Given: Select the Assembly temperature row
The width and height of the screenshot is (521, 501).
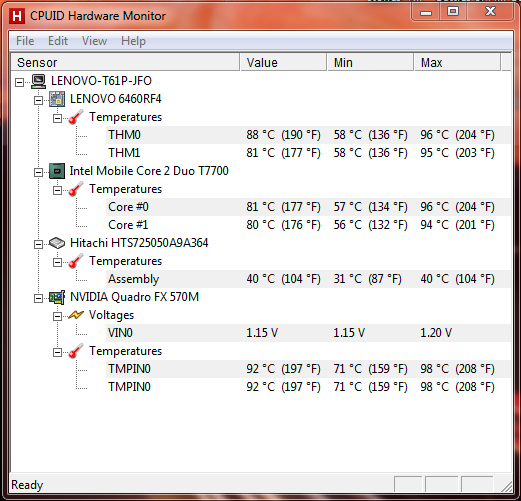Looking at the screenshot, I should coord(308,279).
